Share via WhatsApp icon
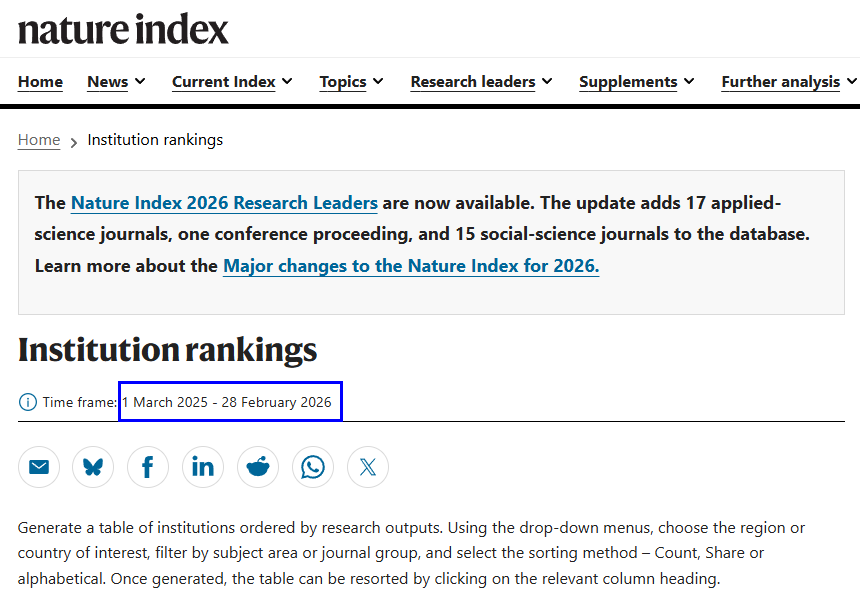The image size is (860, 604). (x=313, y=467)
